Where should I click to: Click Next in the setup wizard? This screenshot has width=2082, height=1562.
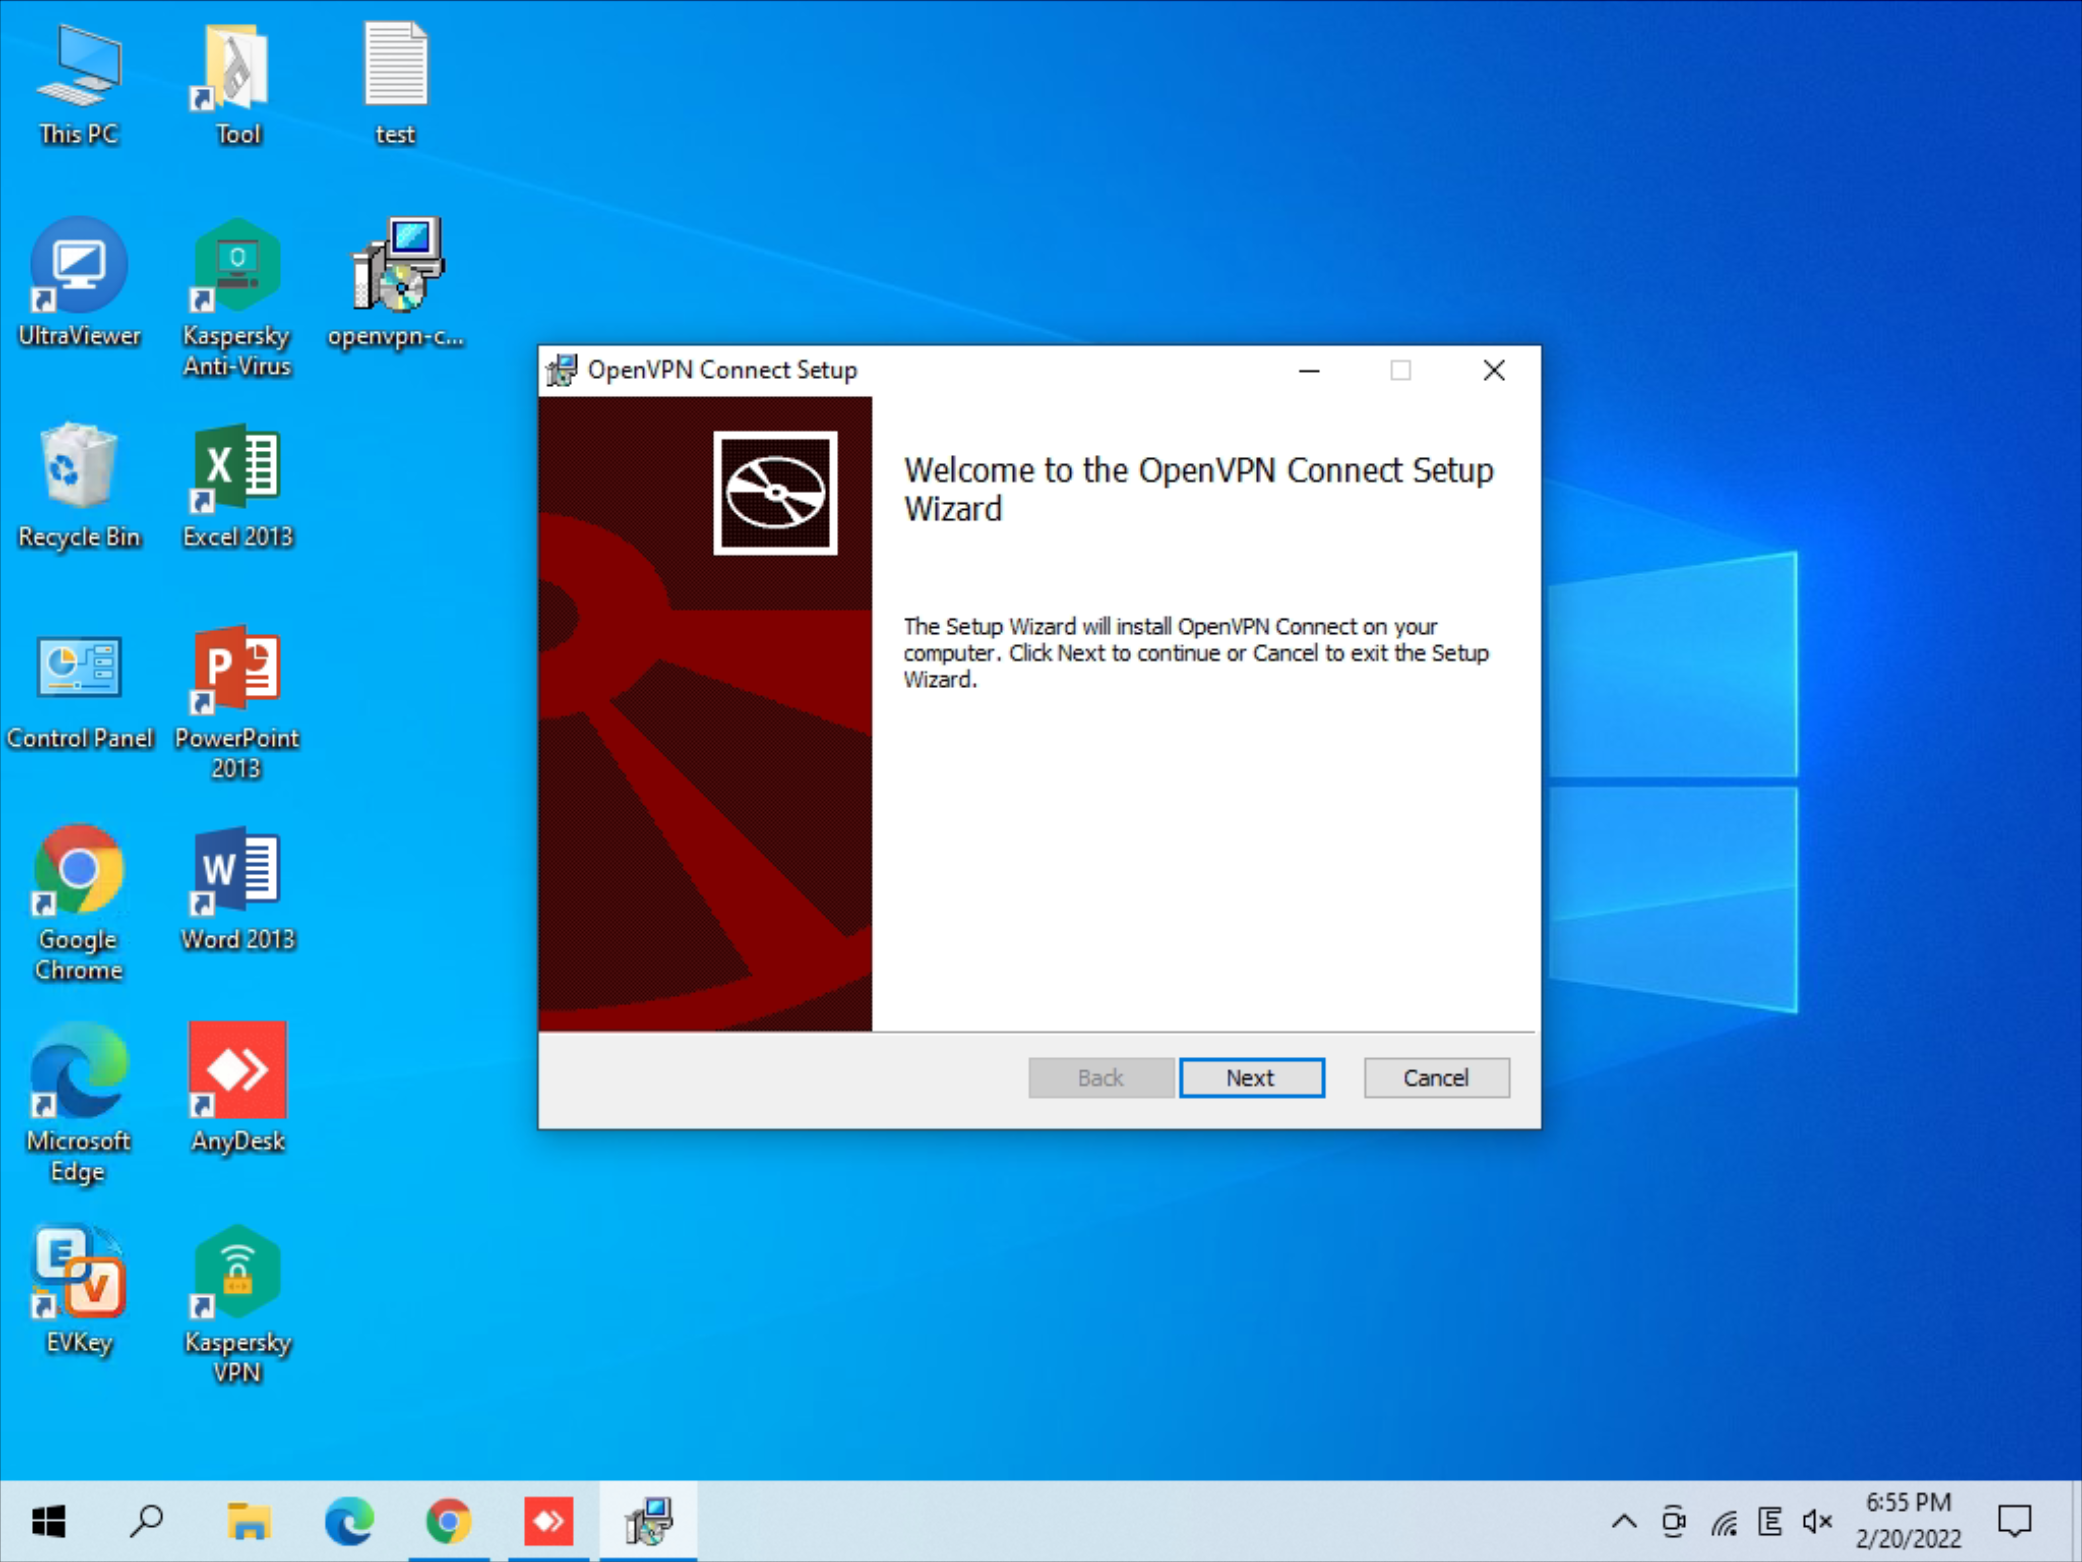1251,1077
